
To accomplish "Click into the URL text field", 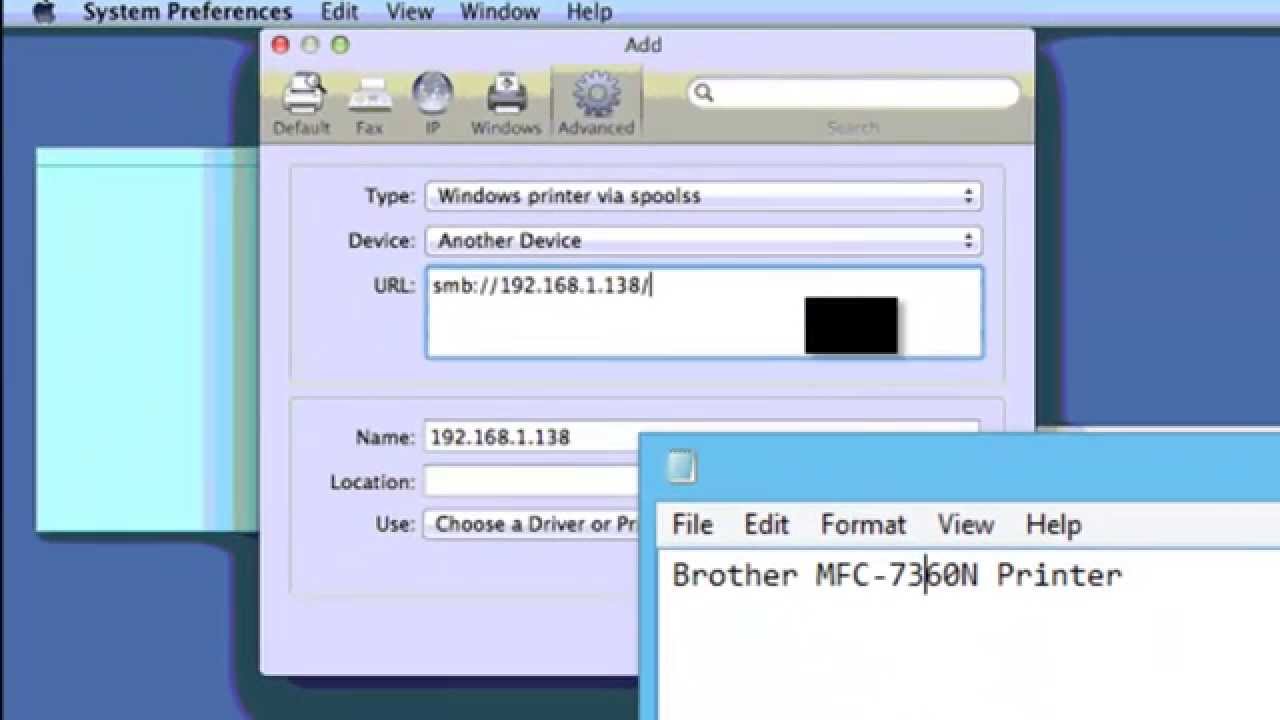I will point(704,312).
